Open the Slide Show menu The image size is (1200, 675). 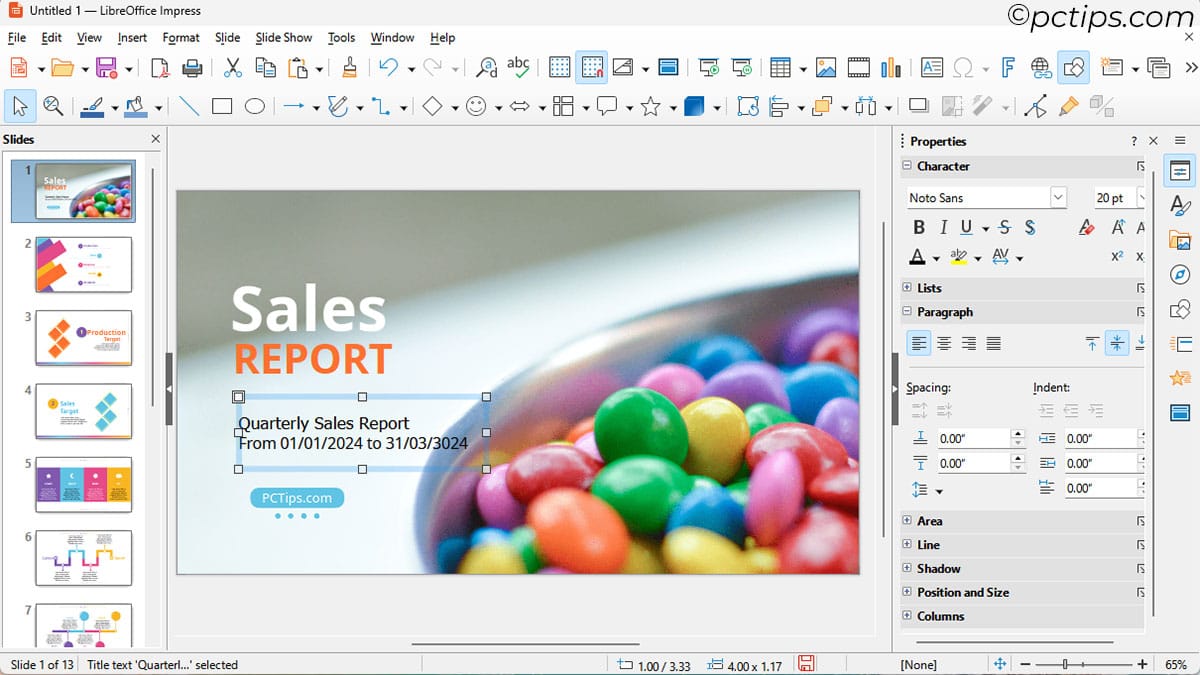click(283, 37)
